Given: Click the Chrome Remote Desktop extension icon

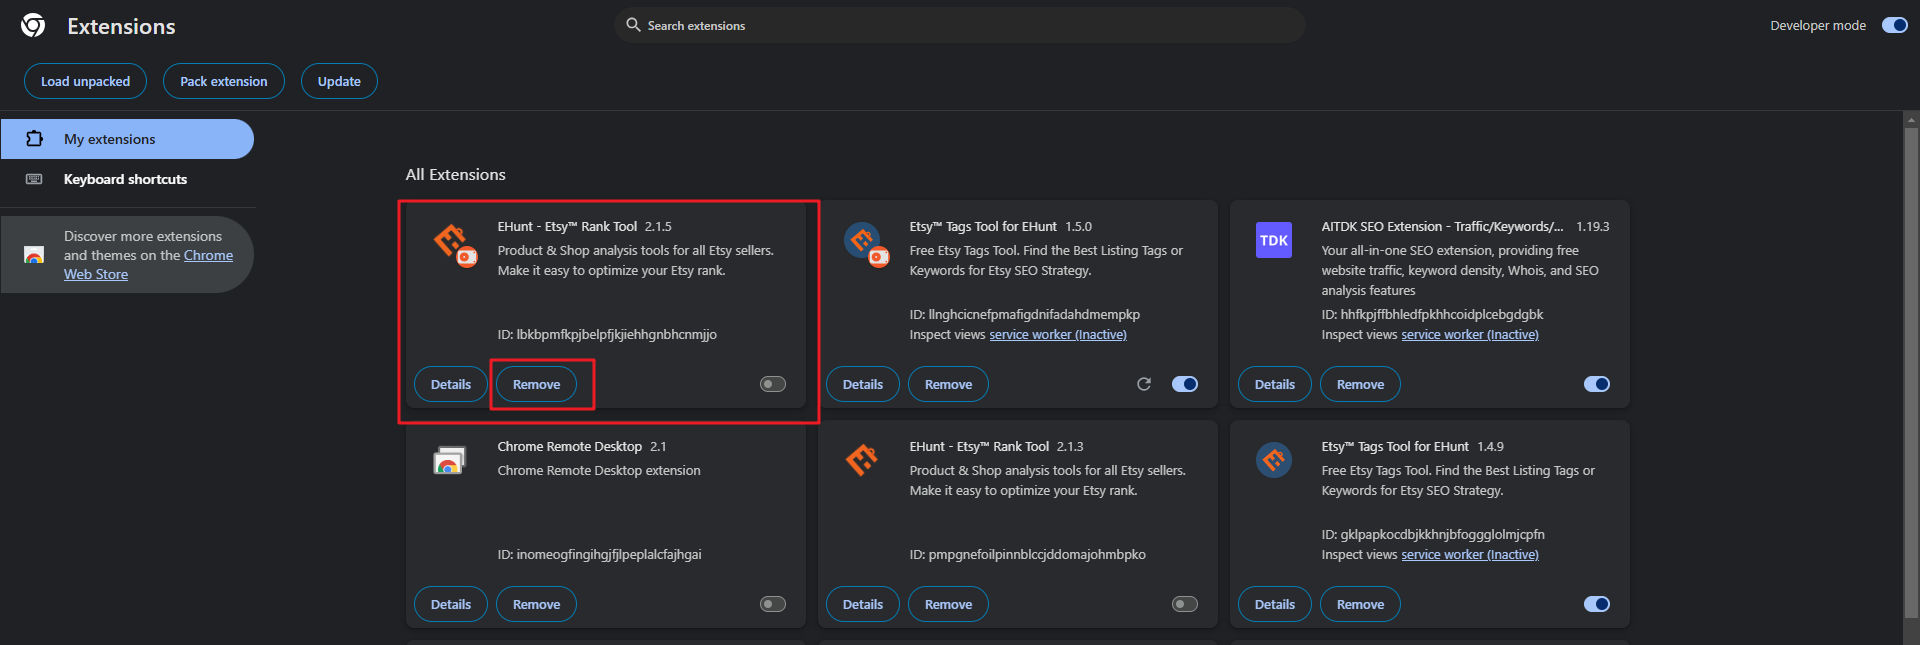Looking at the screenshot, I should pos(449,460).
